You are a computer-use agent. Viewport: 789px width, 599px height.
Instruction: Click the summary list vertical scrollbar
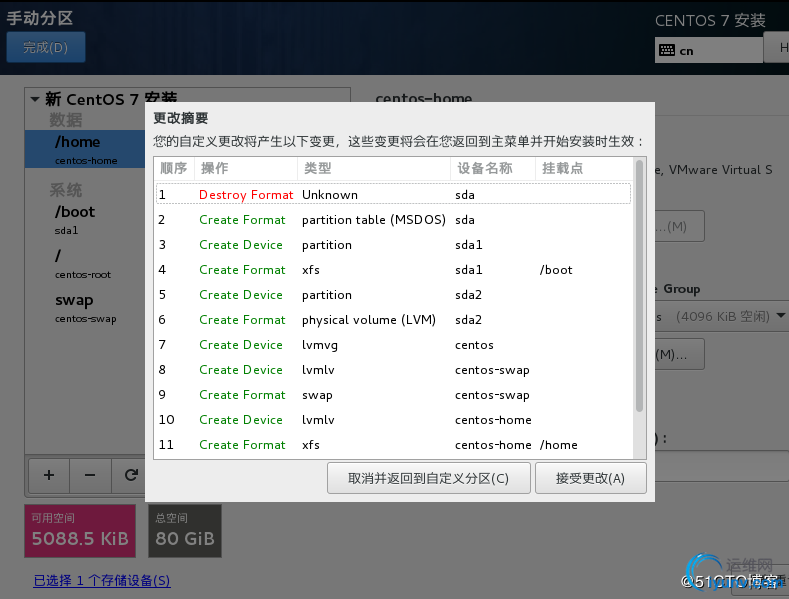click(x=639, y=286)
